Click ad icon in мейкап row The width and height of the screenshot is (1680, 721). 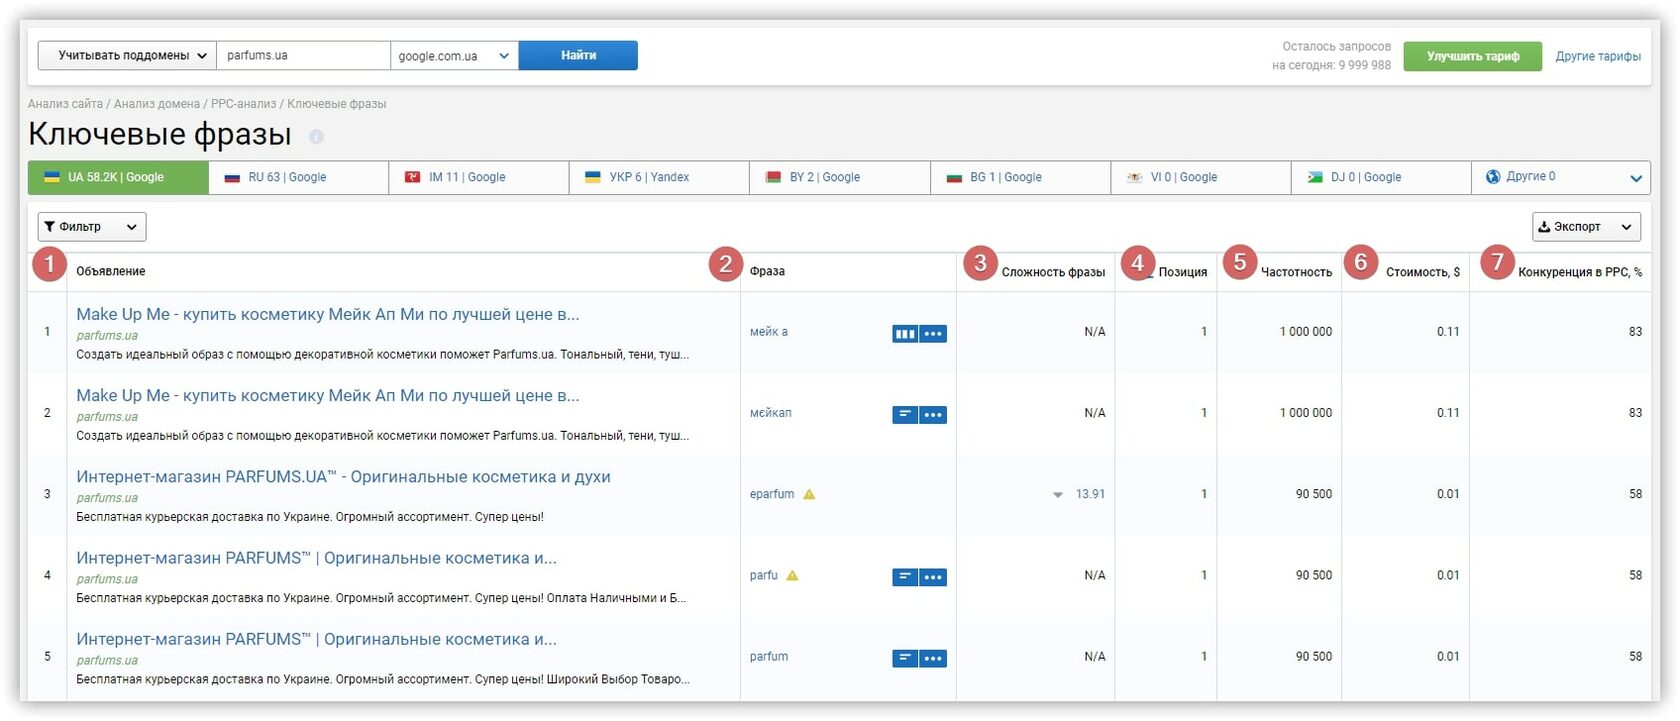click(905, 415)
